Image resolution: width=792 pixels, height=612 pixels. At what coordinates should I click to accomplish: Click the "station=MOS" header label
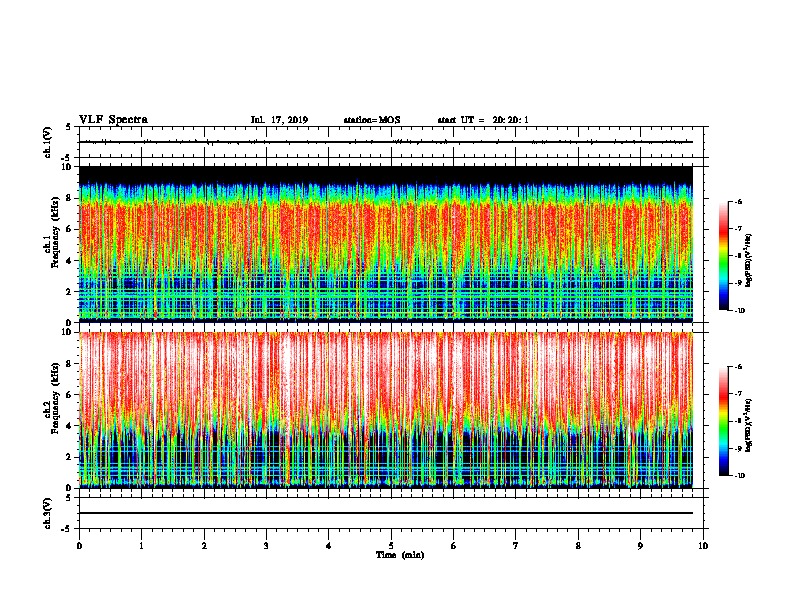[x=372, y=120]
